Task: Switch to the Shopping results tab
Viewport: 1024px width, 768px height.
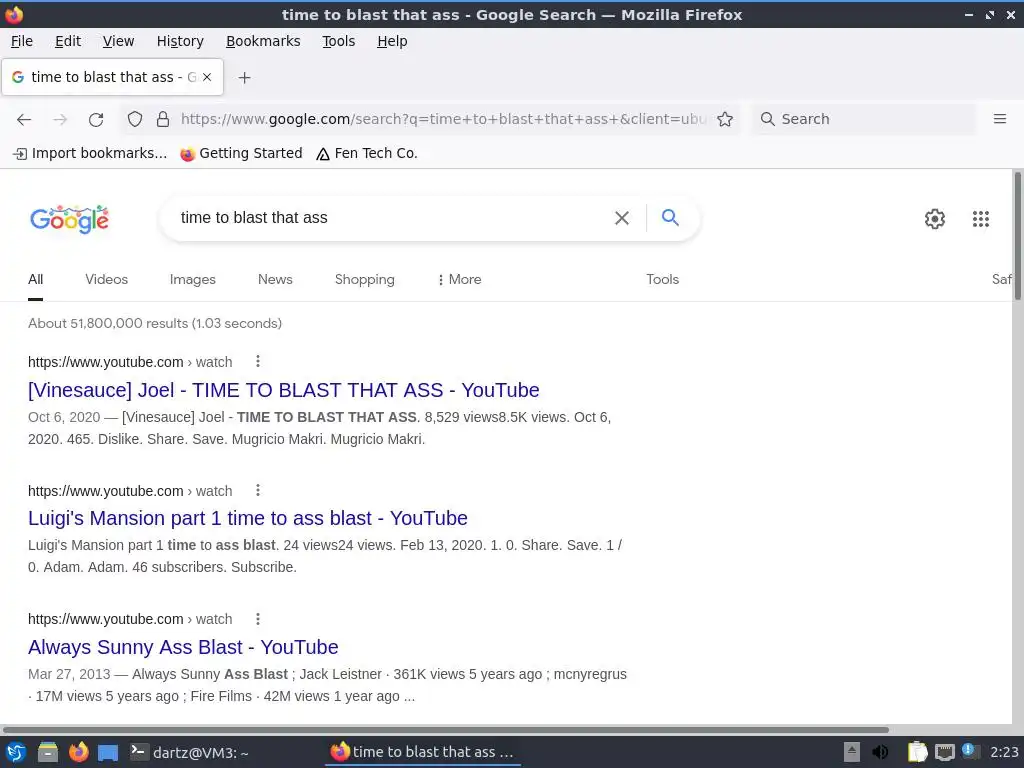Action: [x=364, y=280]
